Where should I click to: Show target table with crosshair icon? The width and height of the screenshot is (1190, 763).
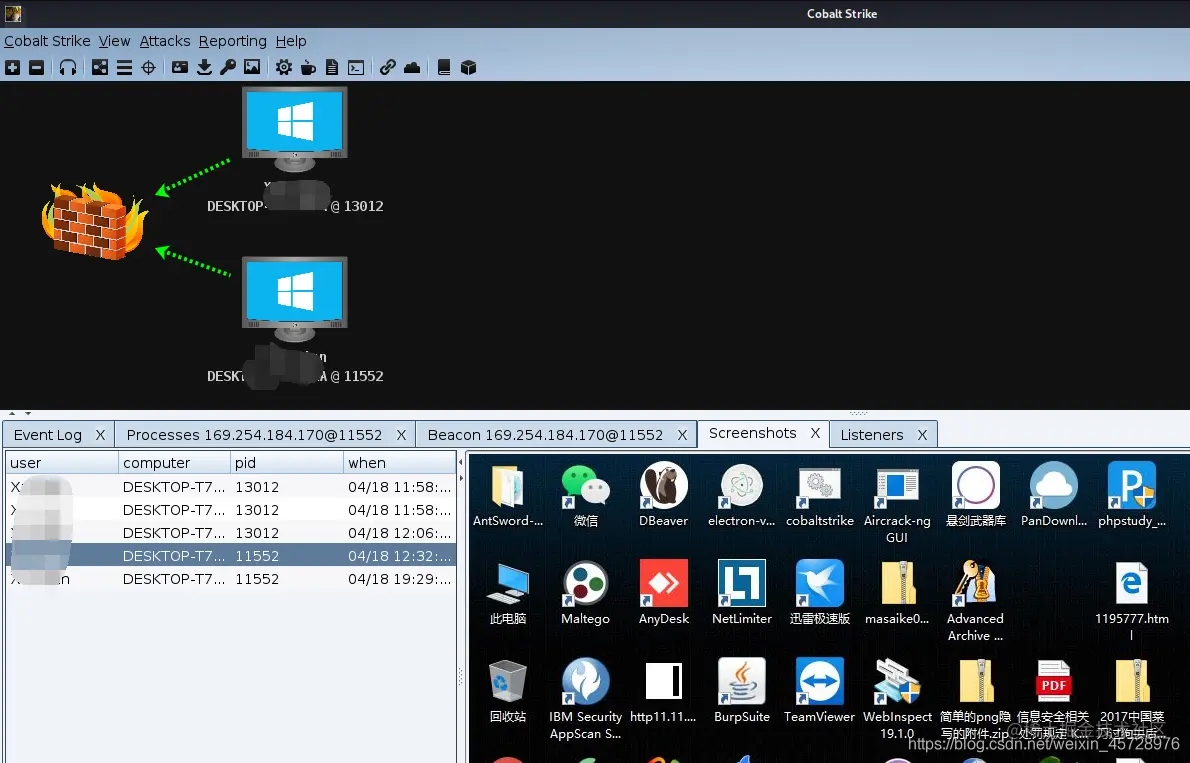(149, 68)
